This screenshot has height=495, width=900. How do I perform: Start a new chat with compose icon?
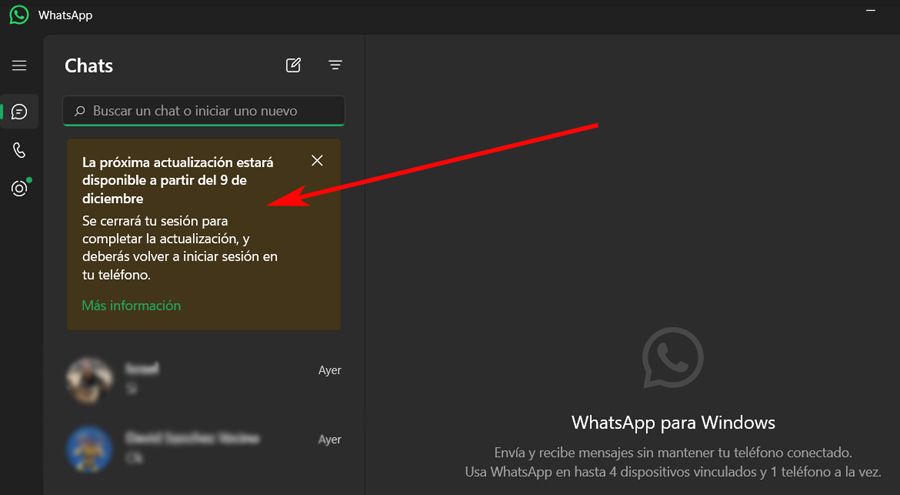[x=293, y=66]
